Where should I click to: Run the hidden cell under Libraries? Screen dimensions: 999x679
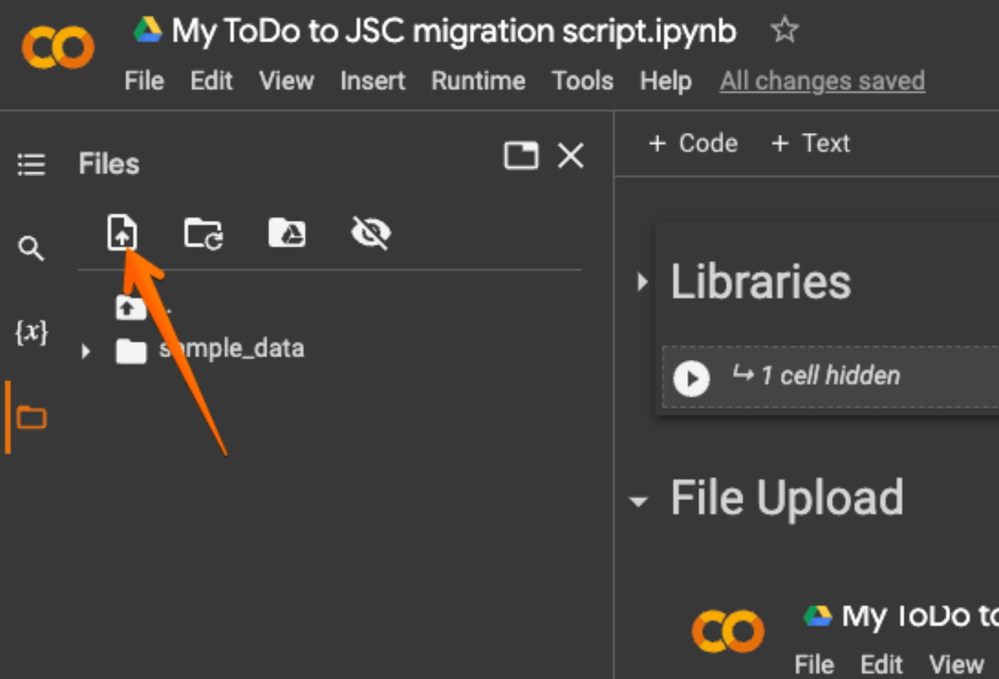tap(691, 378)
